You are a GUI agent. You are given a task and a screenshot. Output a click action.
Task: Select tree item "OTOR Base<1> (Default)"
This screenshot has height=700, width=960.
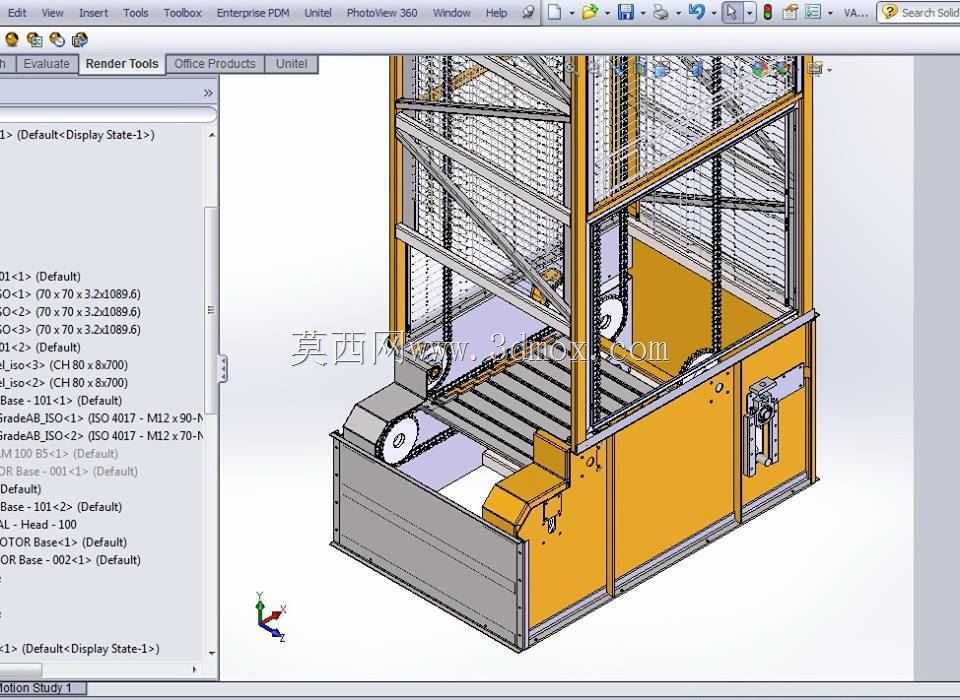[x=63, y=543]
